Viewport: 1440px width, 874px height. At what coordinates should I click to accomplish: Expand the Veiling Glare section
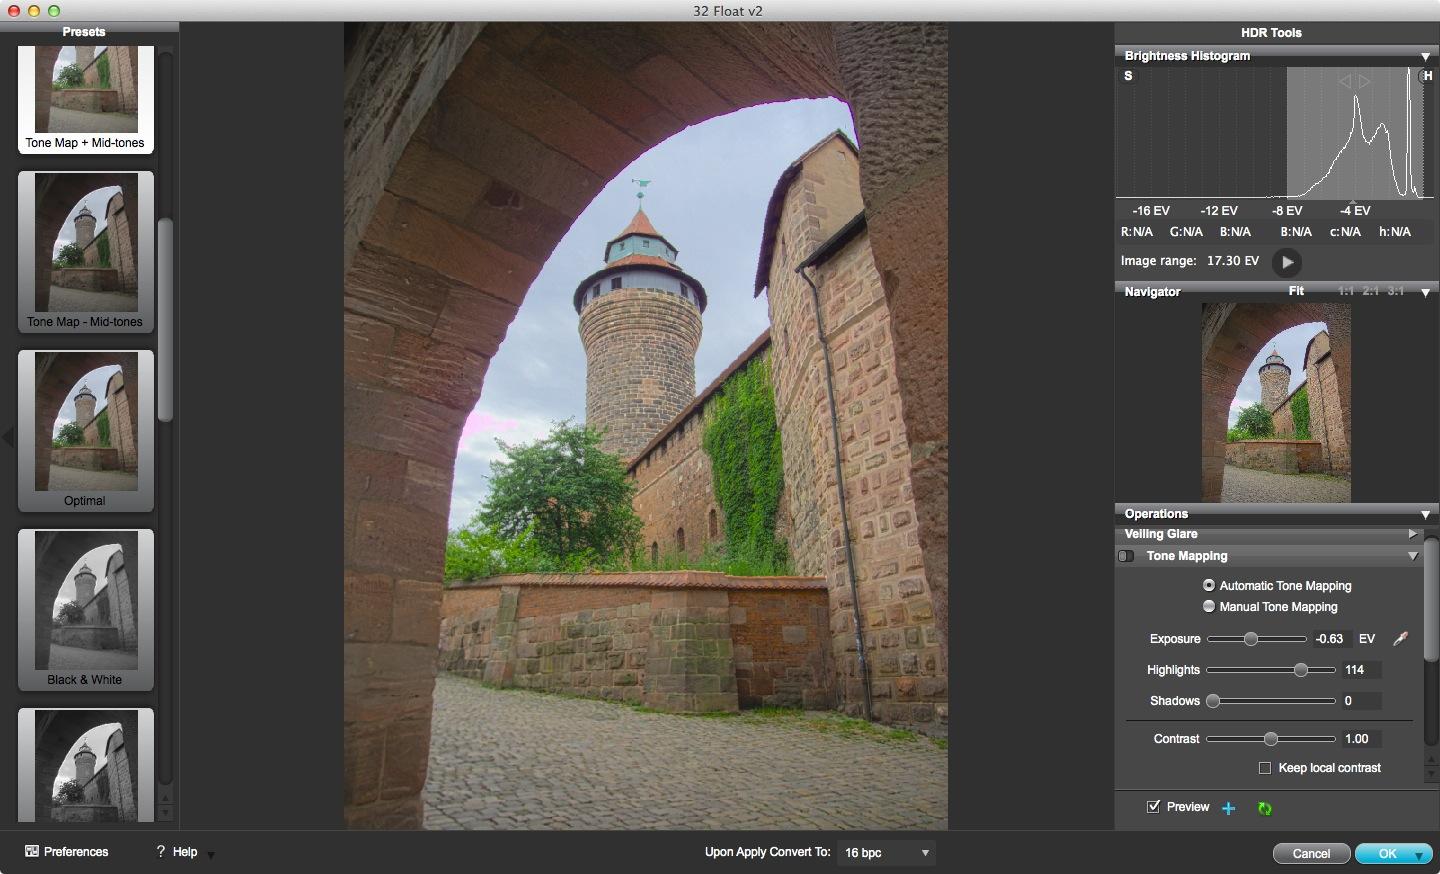pyautogui.click(x=1413, y=534)
